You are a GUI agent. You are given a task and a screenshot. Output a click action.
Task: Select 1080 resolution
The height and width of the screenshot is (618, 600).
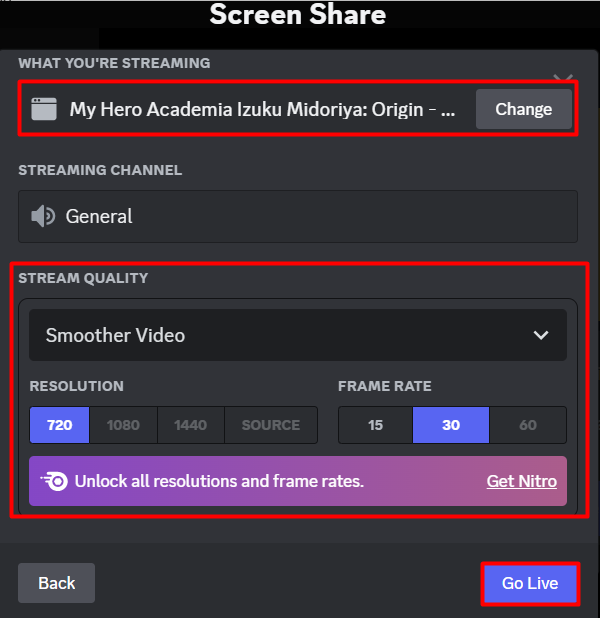[x=123, y=425]
